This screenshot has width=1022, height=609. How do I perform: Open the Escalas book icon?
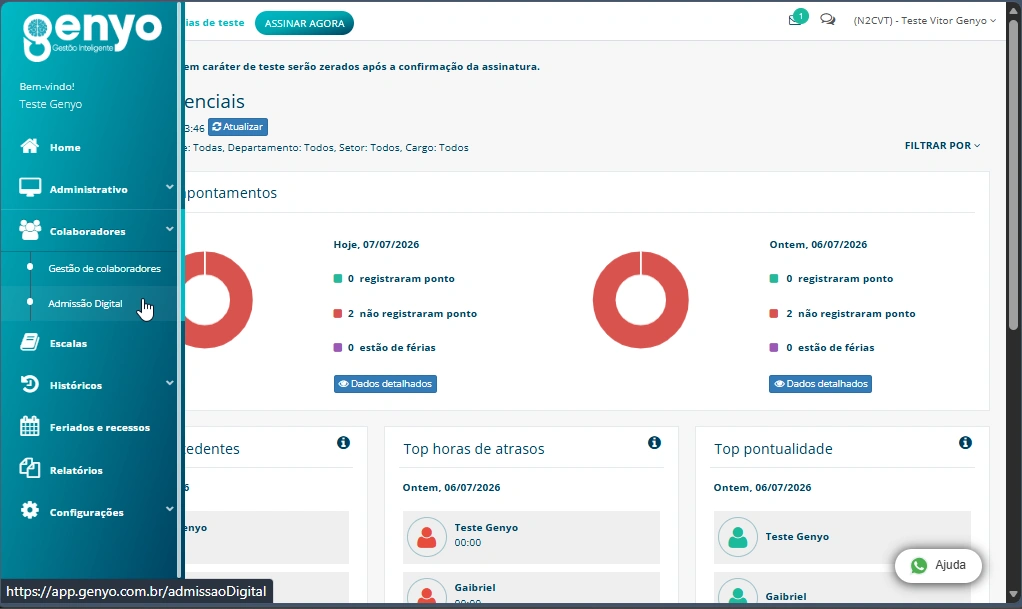pos(29,342)
